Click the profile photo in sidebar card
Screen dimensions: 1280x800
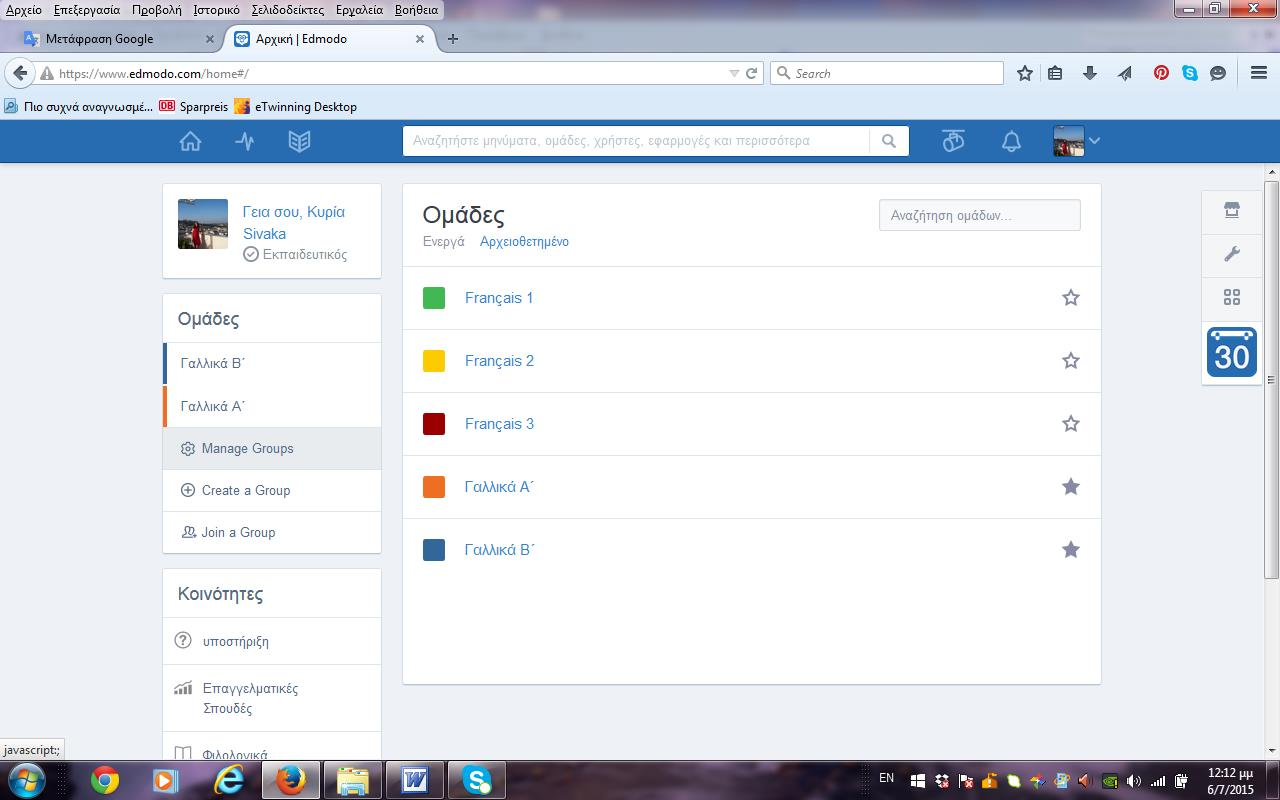(x=203, y=224)
